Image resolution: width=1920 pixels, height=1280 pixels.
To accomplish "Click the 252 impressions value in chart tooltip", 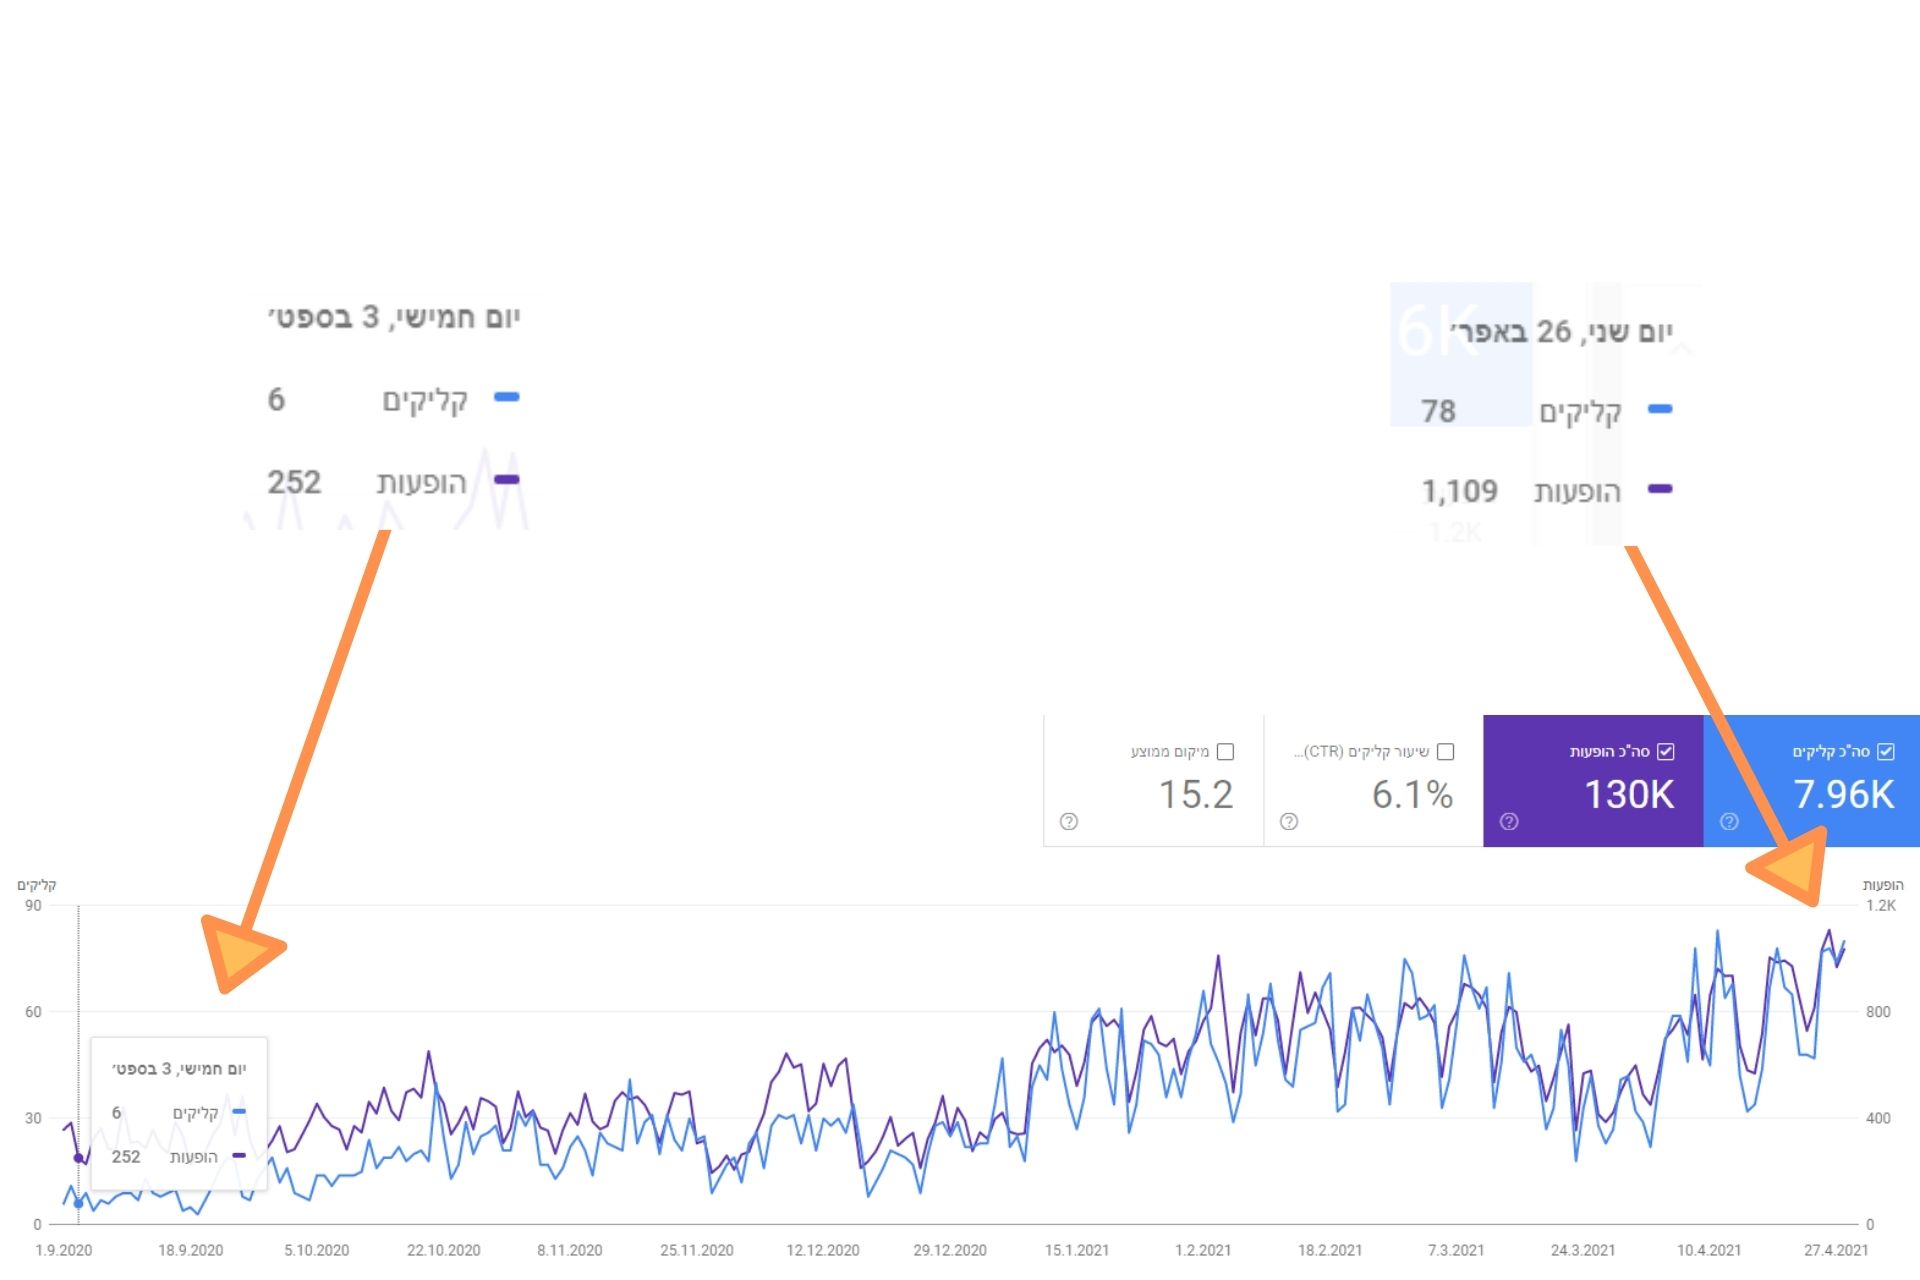I will pyautogui.click(x=126, y=1157).
